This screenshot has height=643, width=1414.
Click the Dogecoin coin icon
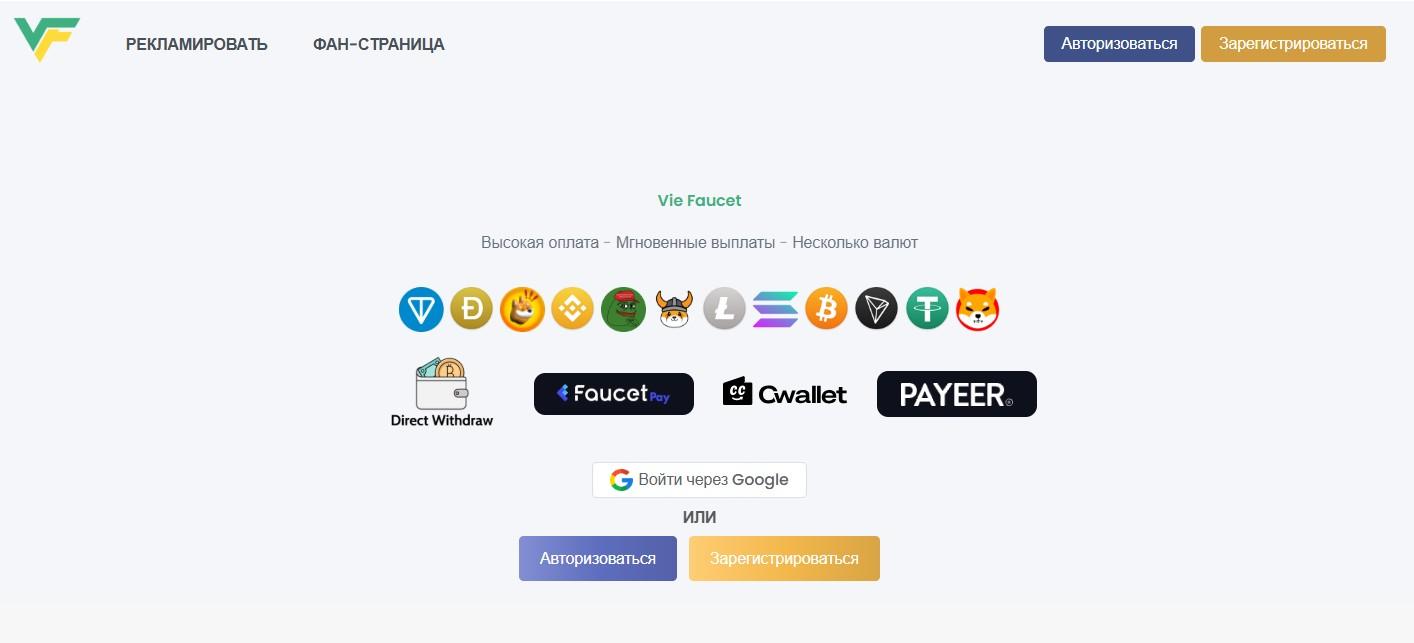[472, 309]
